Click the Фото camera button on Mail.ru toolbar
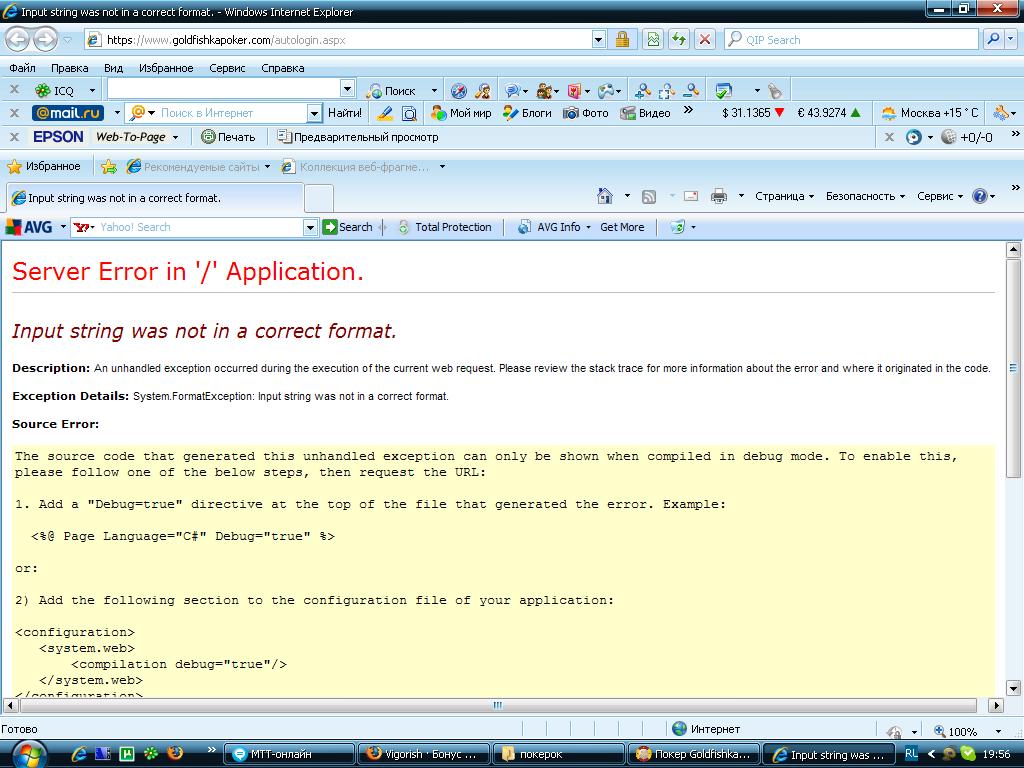1024x768 pixels. 585,113
